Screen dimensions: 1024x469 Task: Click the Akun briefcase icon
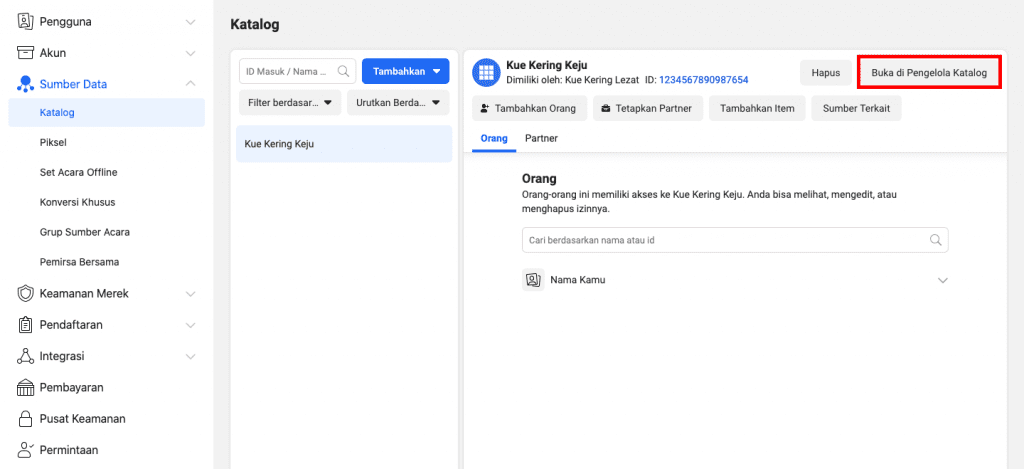[x=26, y=53]
